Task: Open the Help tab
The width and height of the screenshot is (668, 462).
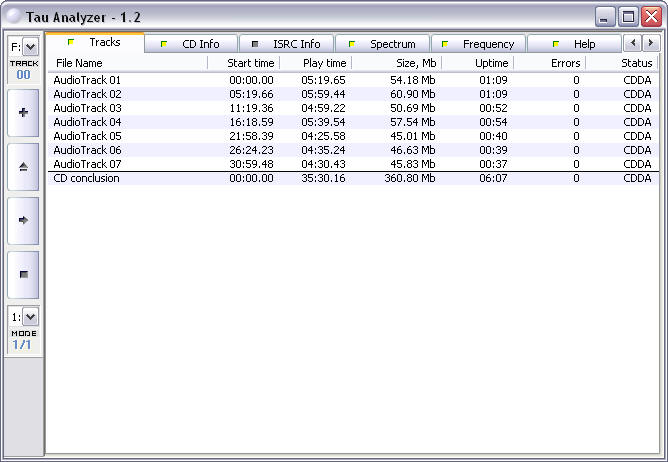Action: pyautogui.click(x=573, y=44)
